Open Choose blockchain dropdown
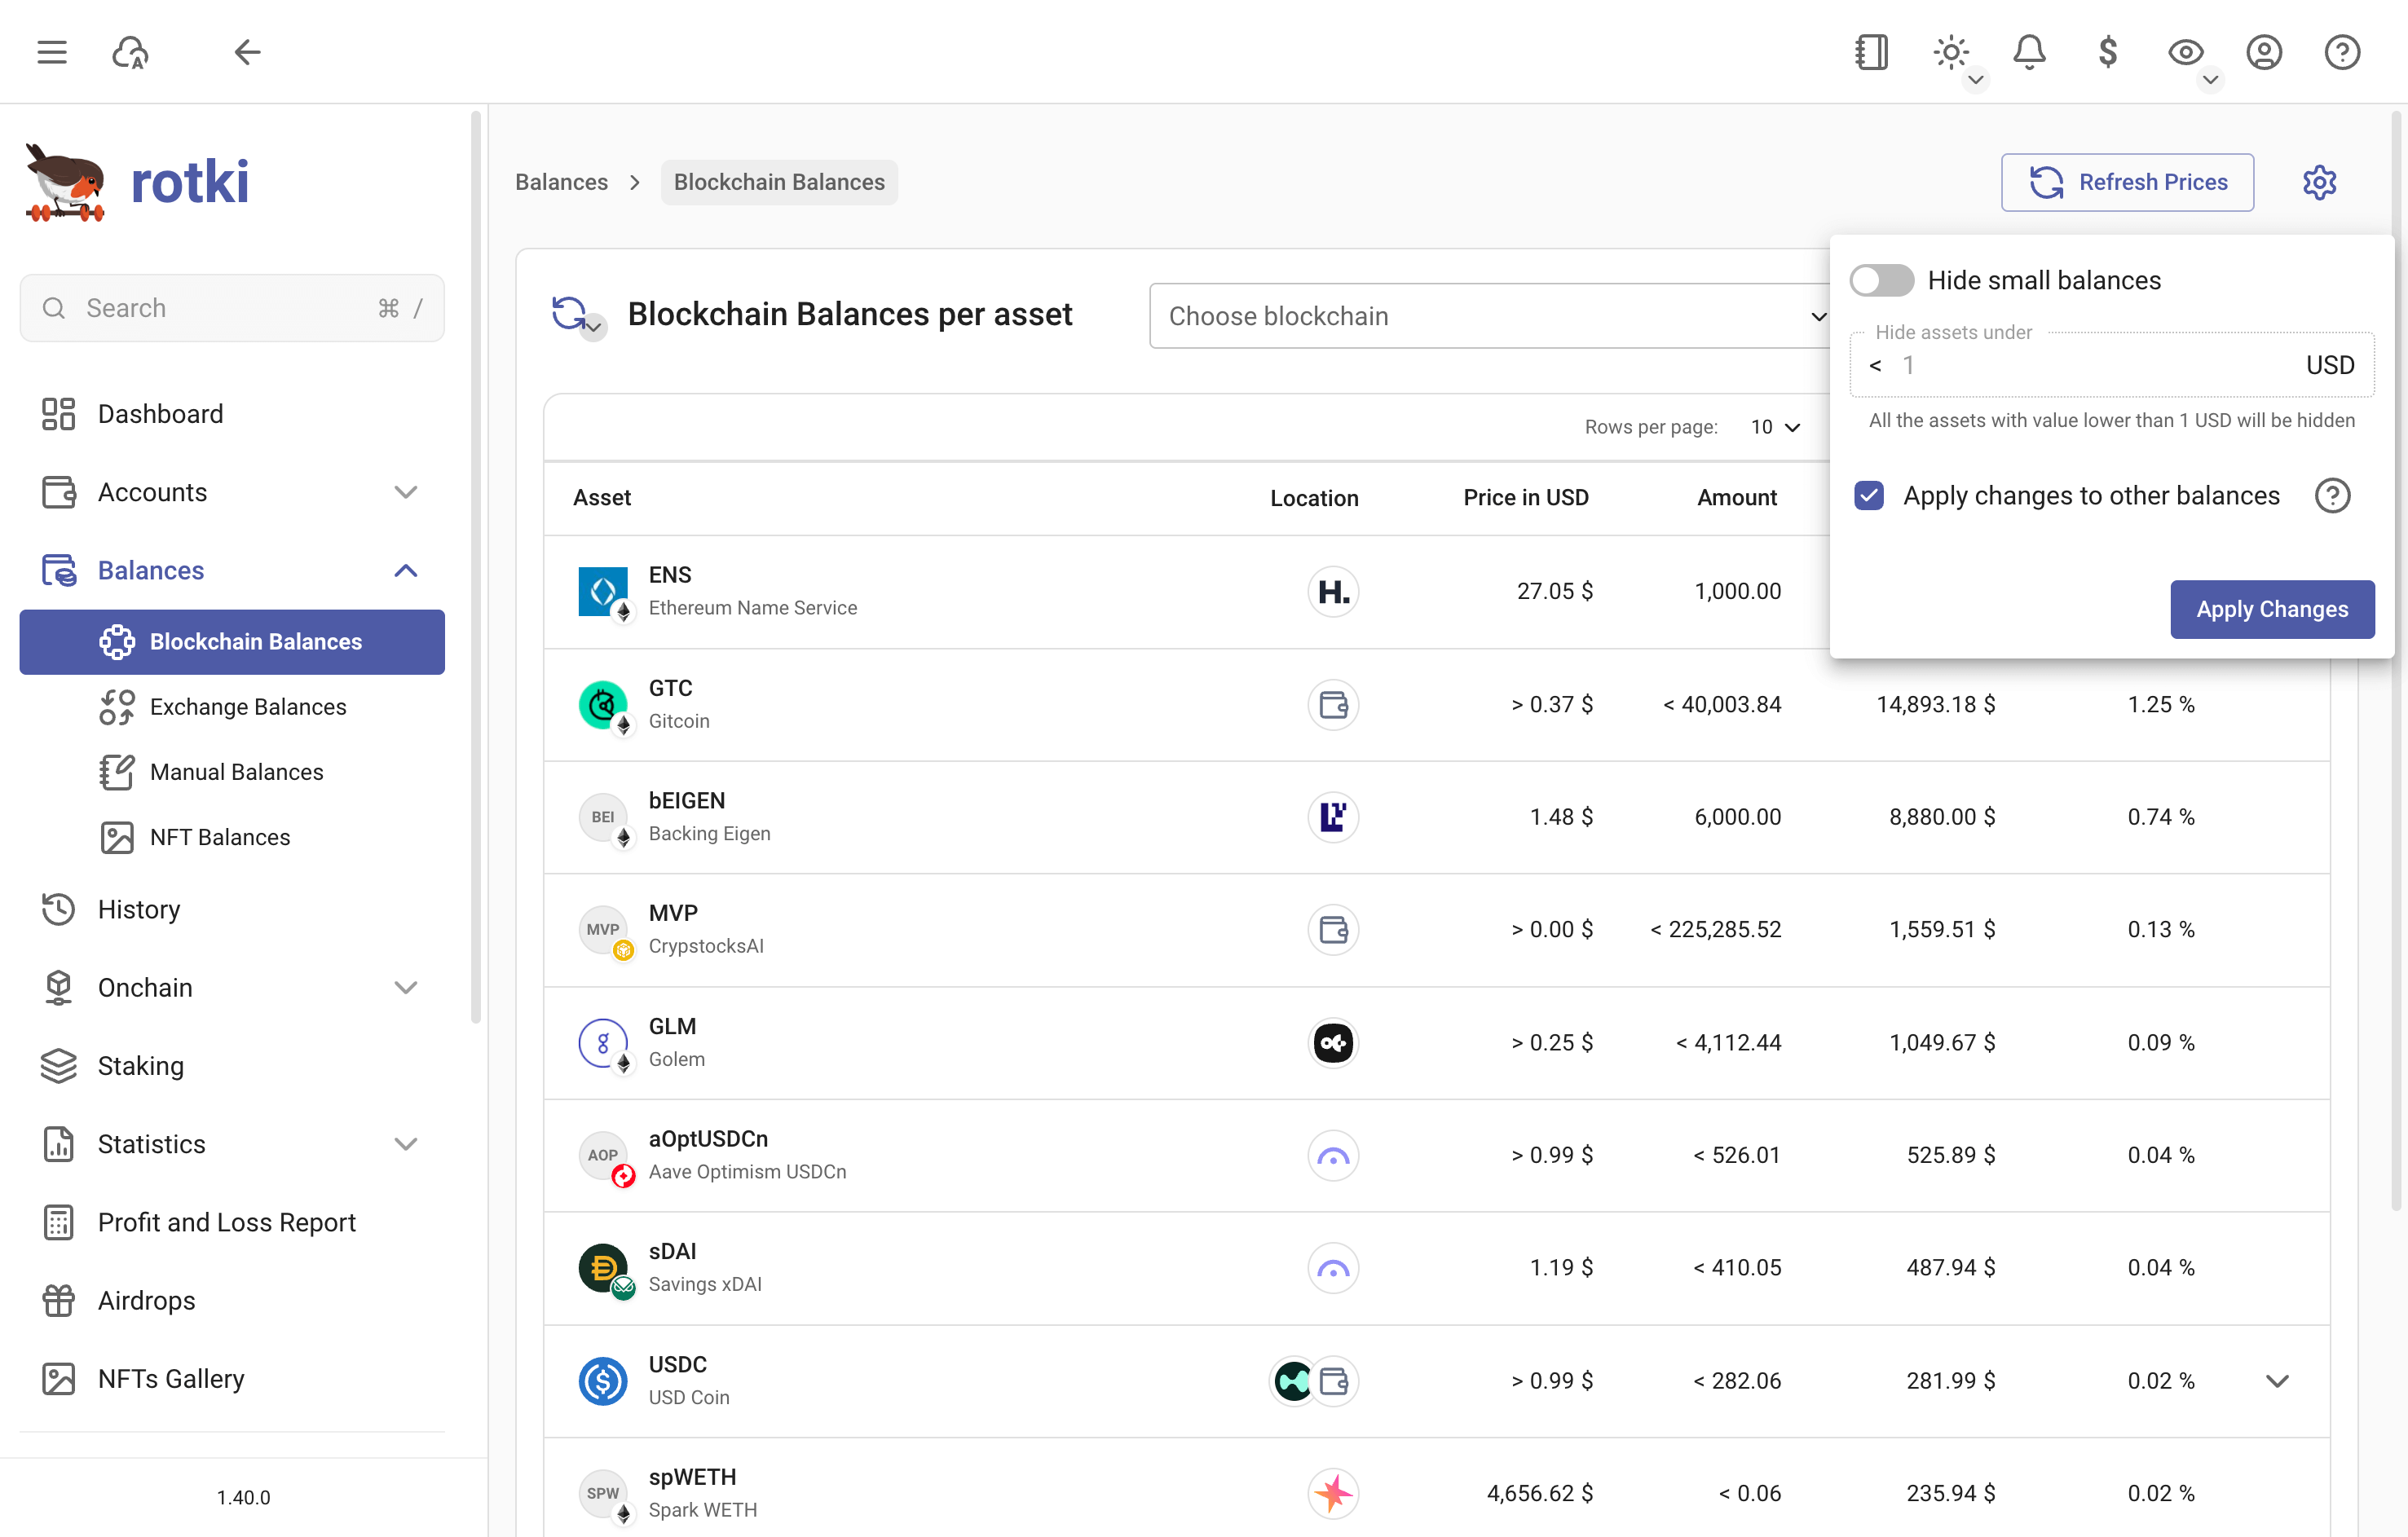Screen dimensions: 2408x1537 [1490, 316]
